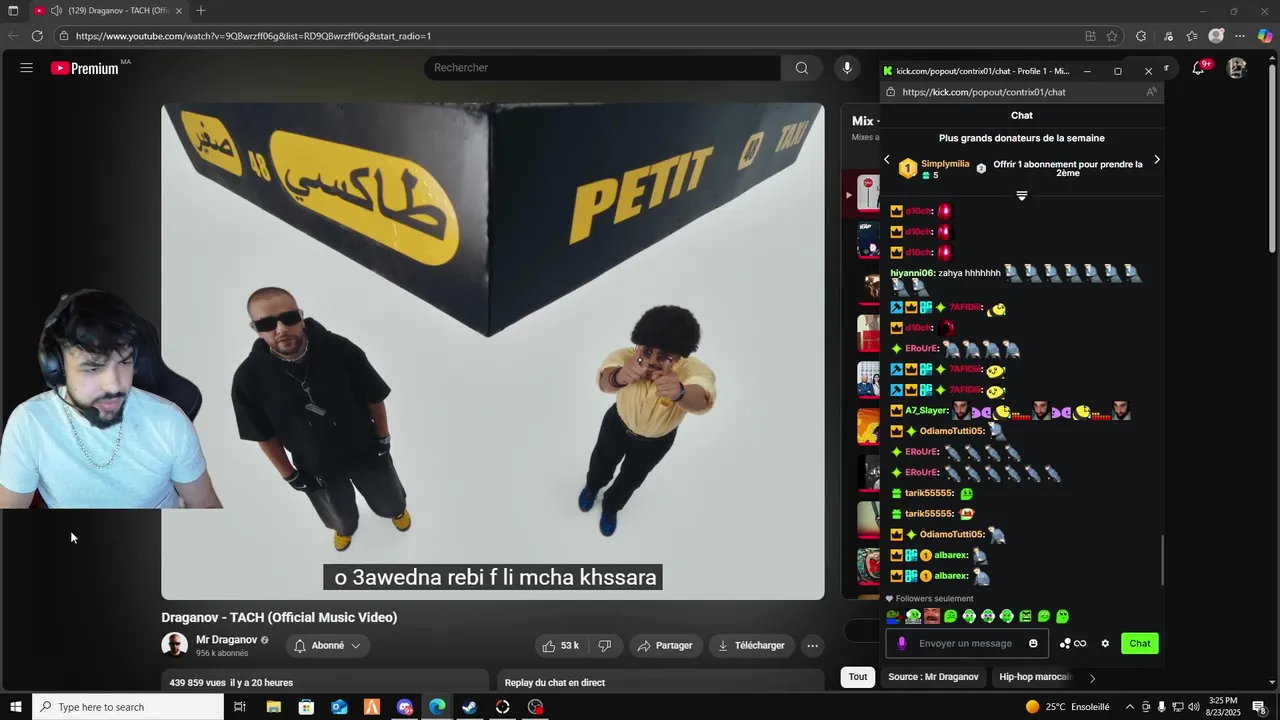Screen dimensions: 1280x720
Task: Open user A7_Slayer in Kick chat
Action: [926, 411]
